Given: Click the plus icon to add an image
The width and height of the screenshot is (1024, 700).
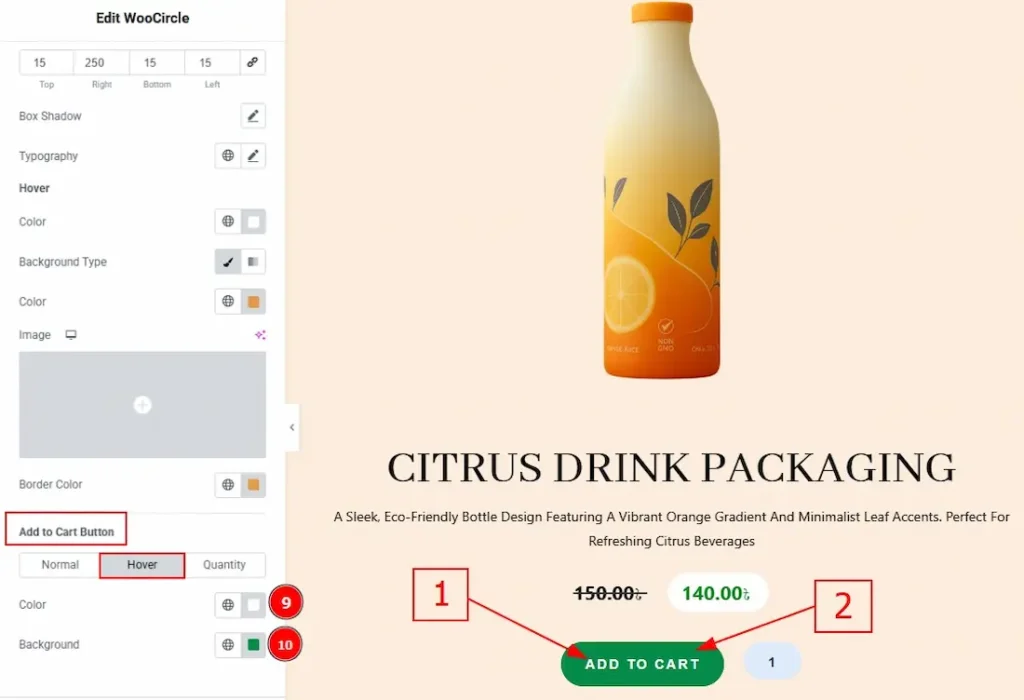Looking at the screenshot, I should 142,405.
